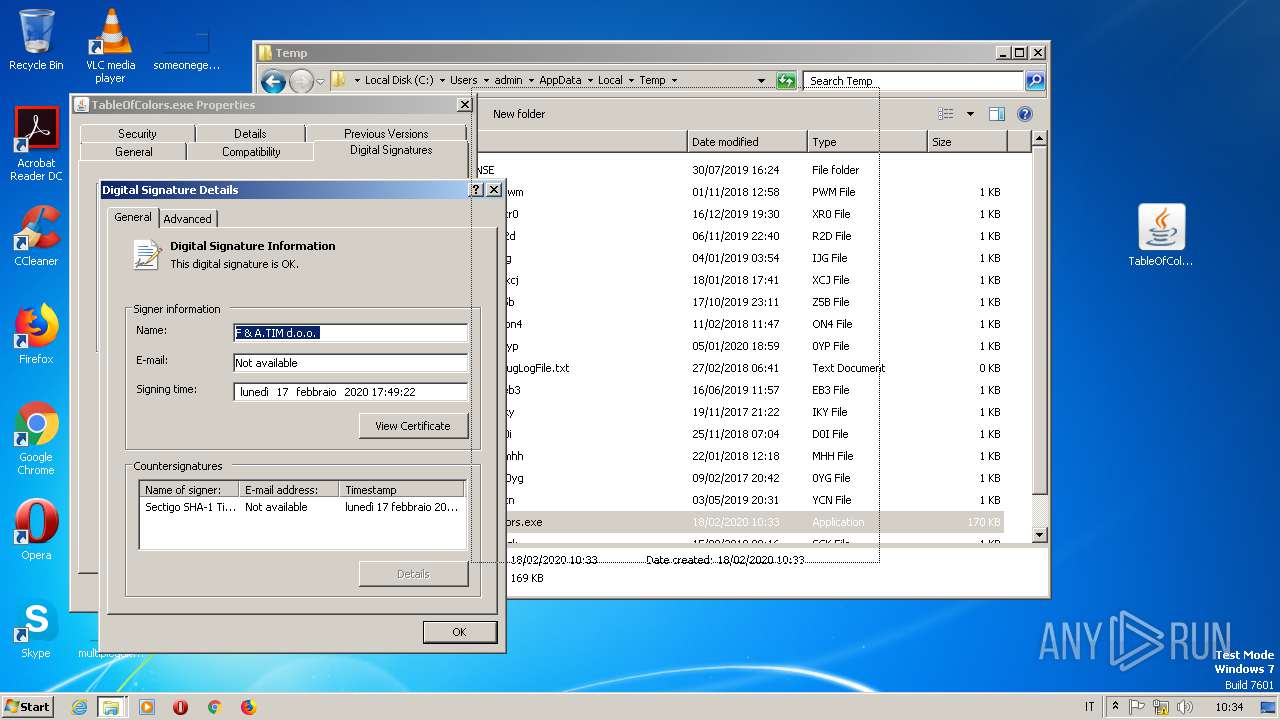Click the Explorer back navigation arrow
The image size is (1280, 720).
click(x=273, y=81)
